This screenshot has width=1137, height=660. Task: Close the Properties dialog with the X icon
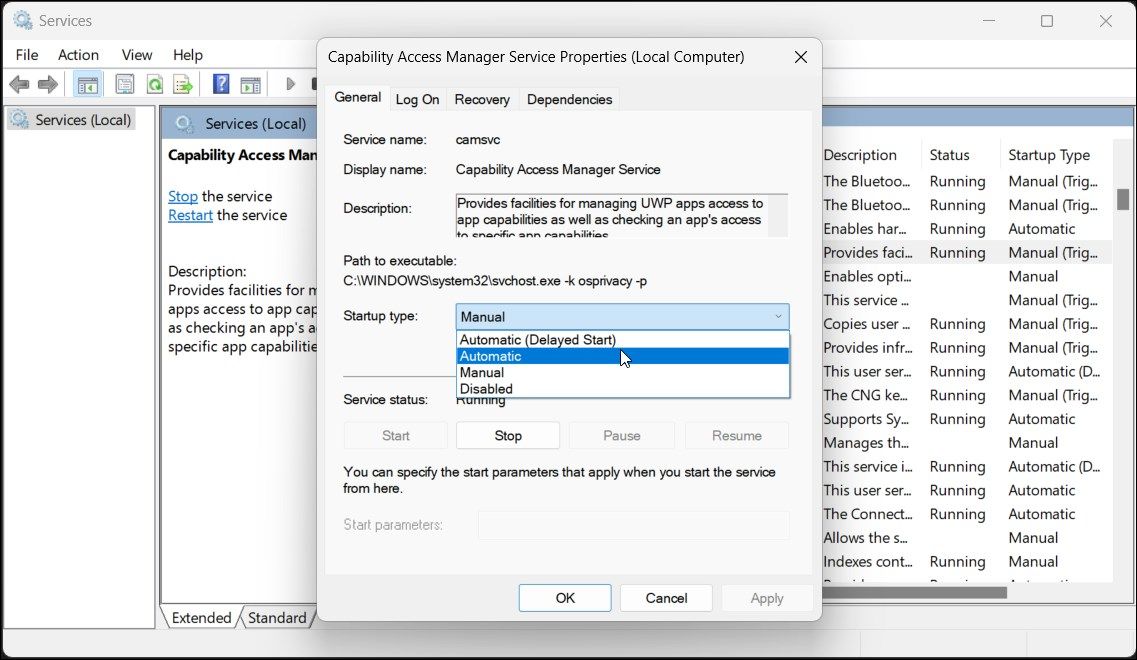tap(801, 57)
